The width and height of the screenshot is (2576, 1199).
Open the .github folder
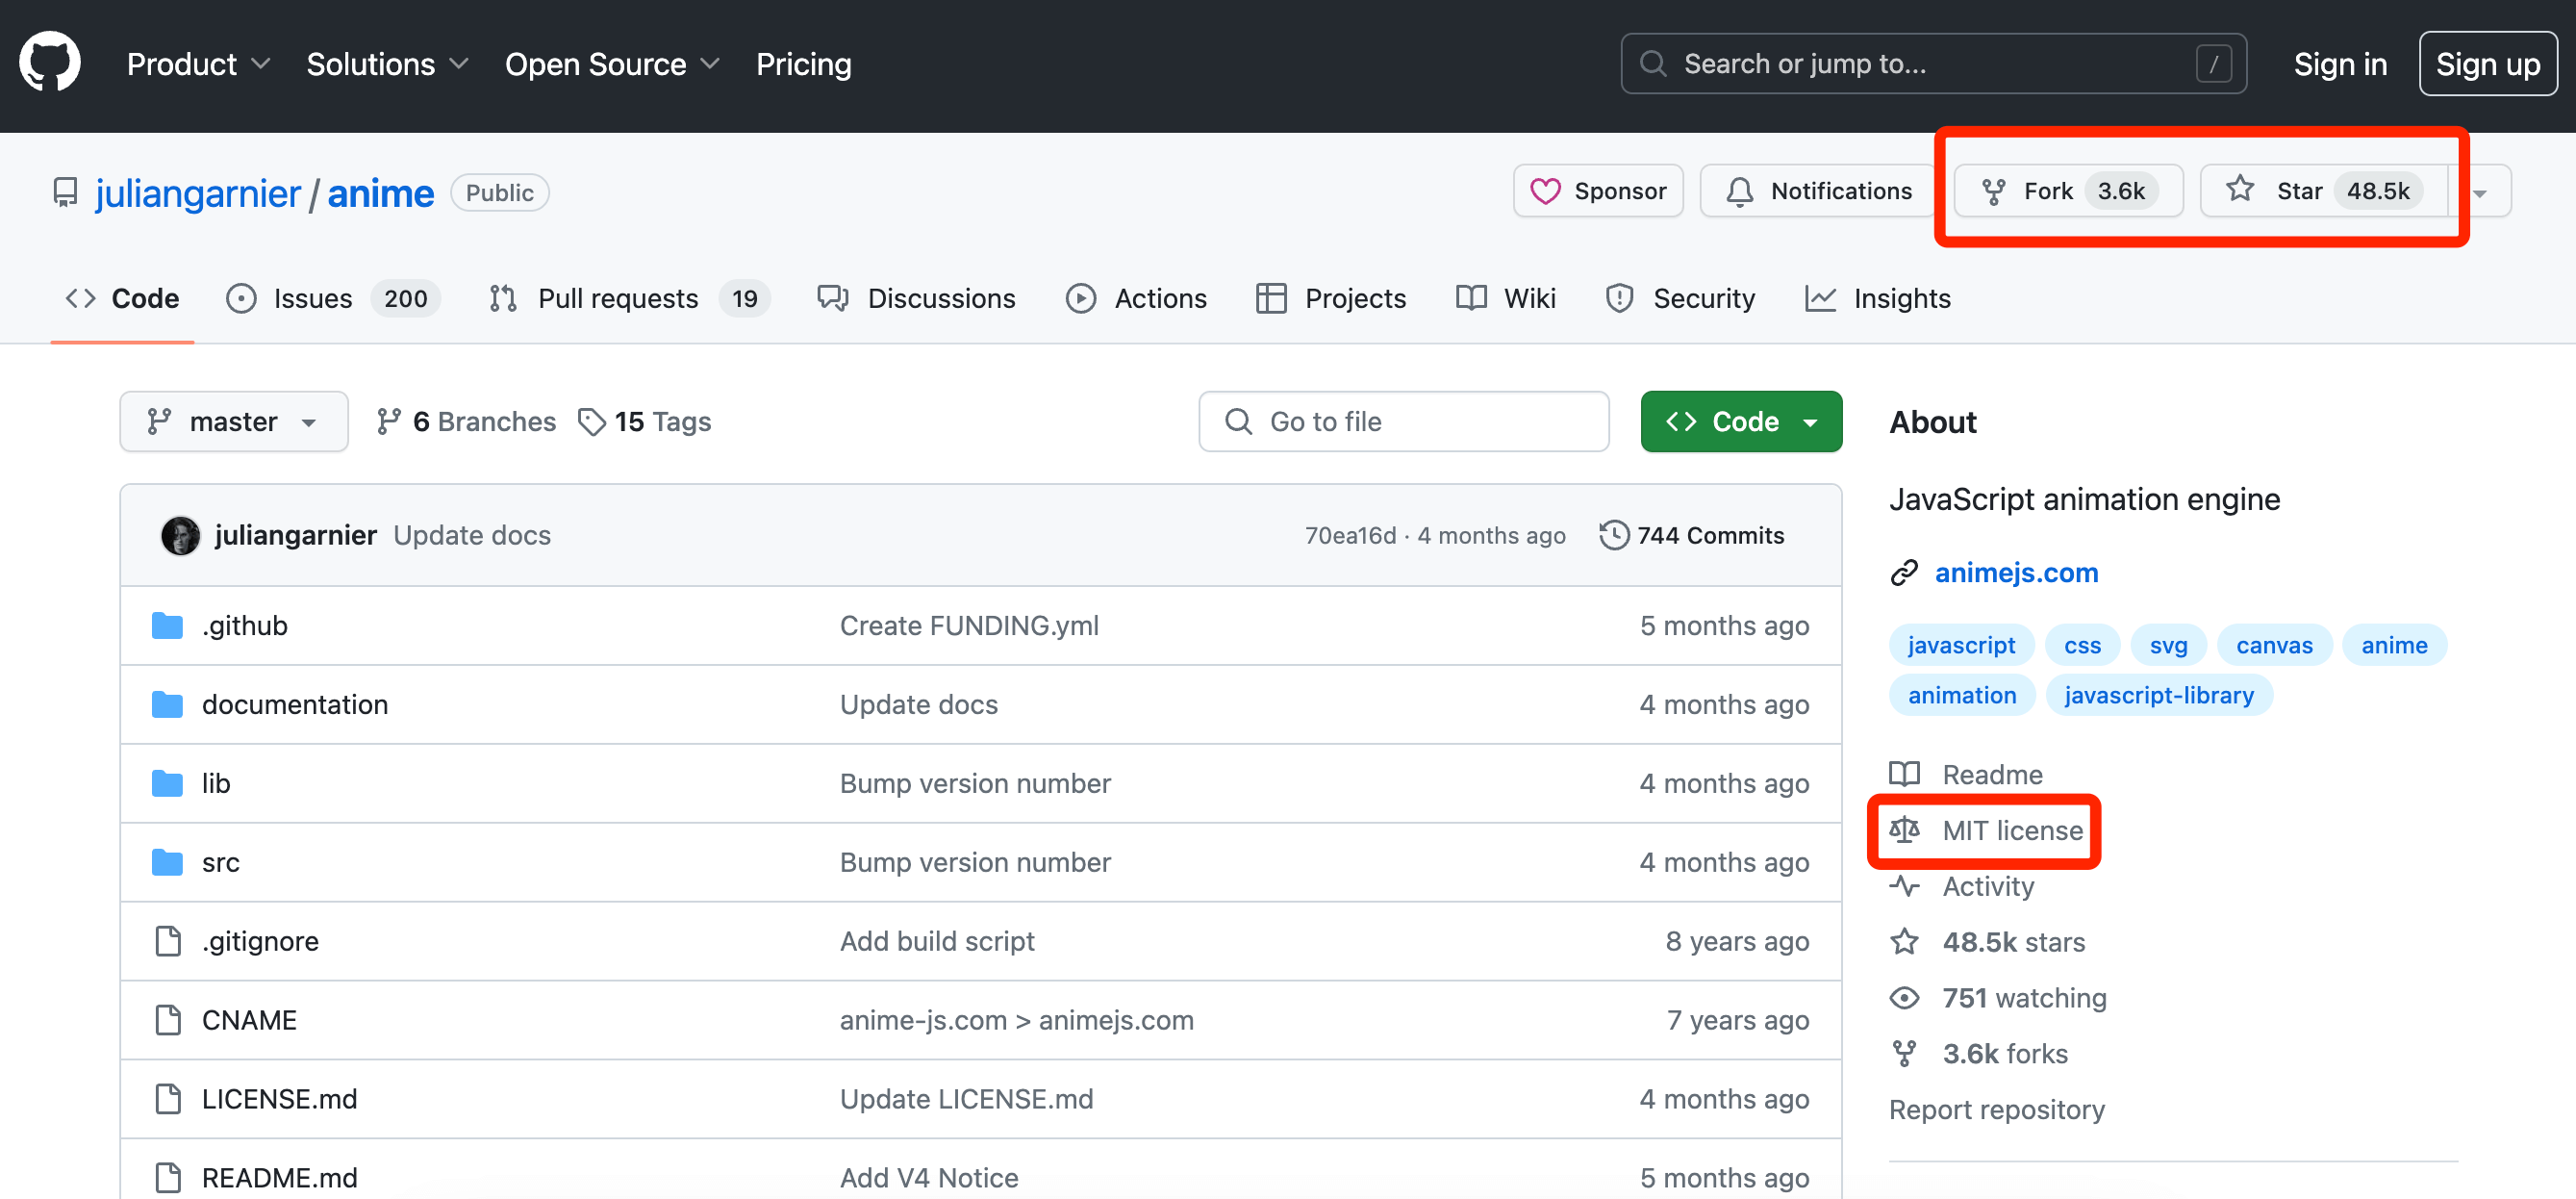point(245,625)
